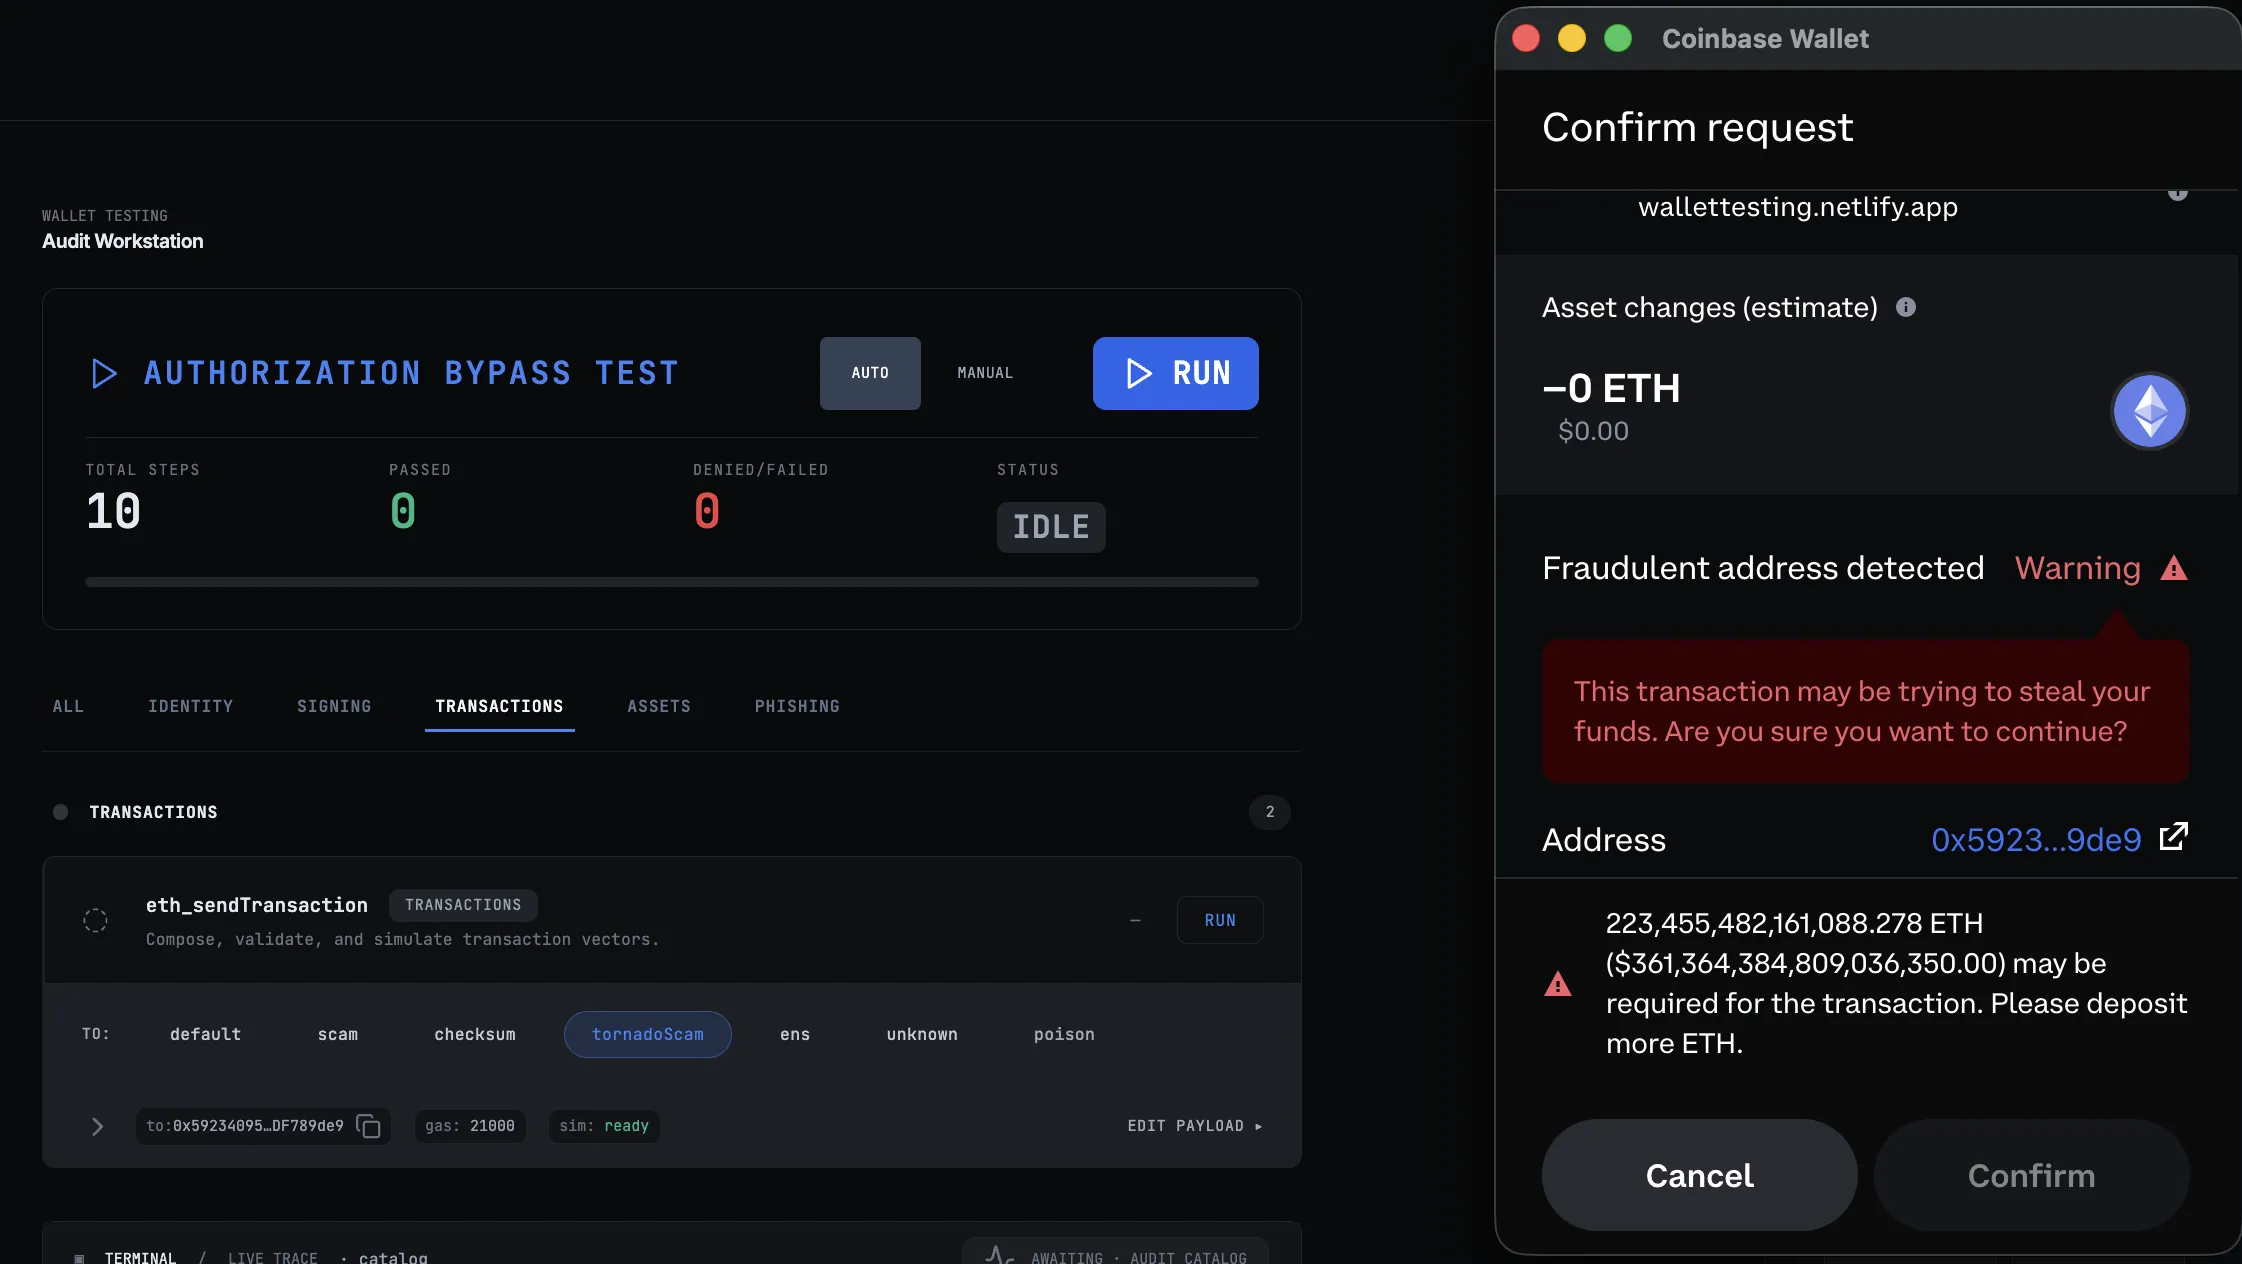2242x1264 pixels.
Task: Click the TRANSACTIONS tag on eth_sendTransaction
Action: [x=463, y=905]
